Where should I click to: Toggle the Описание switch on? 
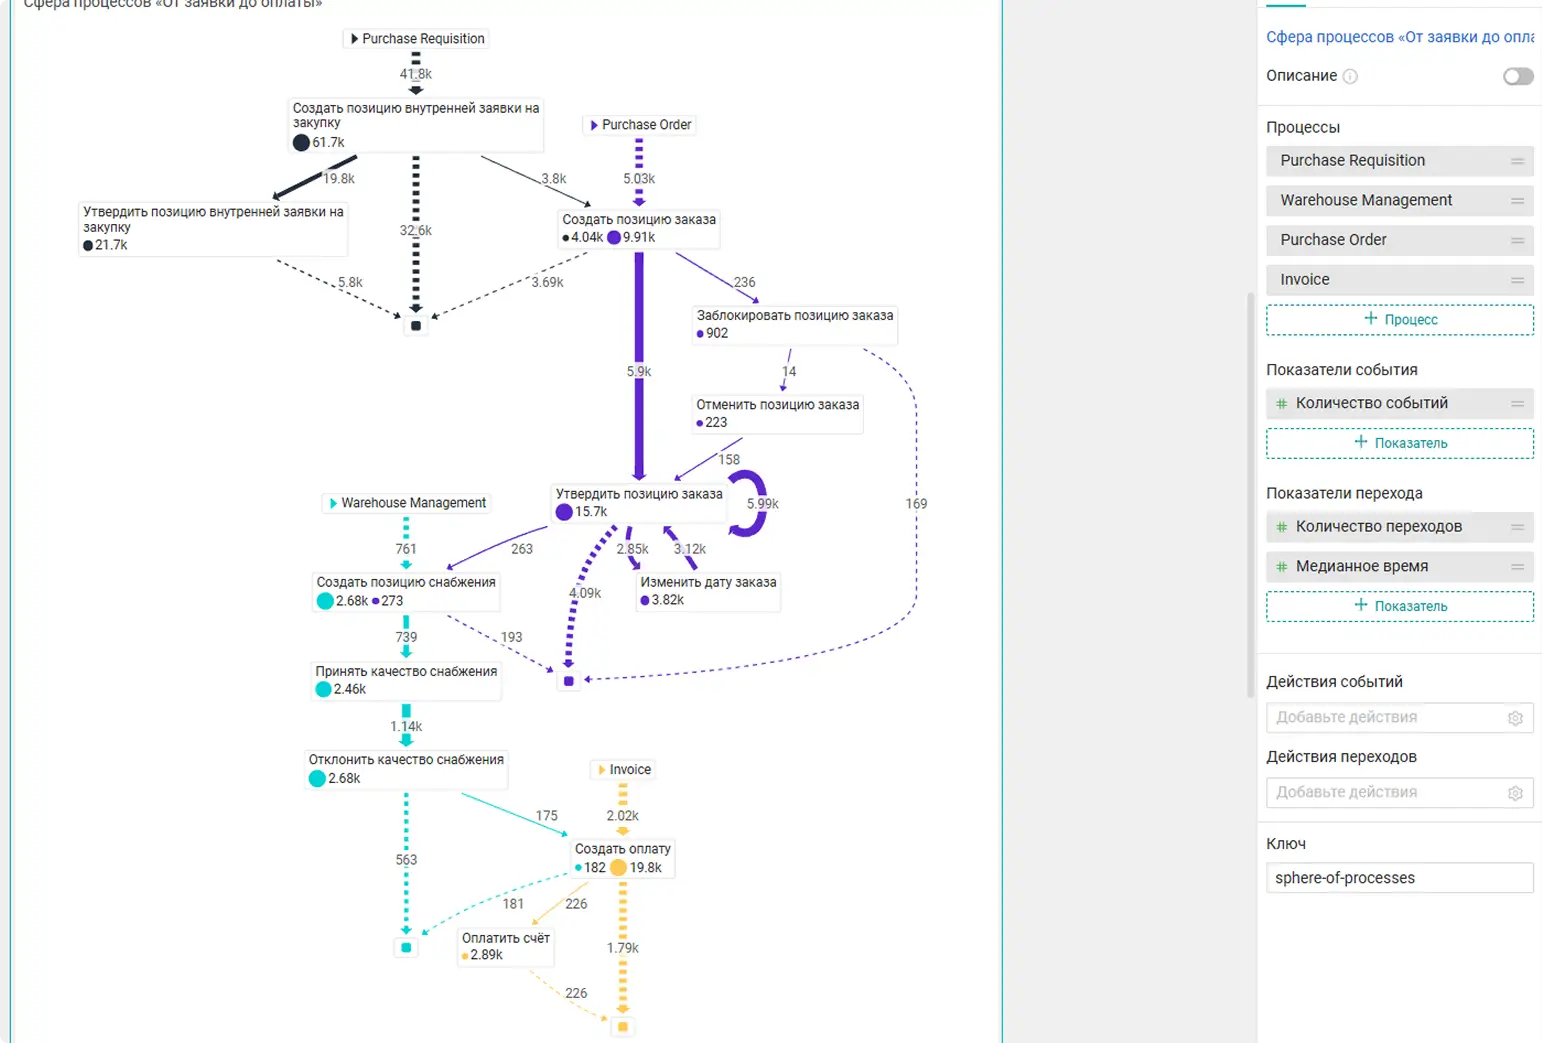click(x=1517, y=77)
